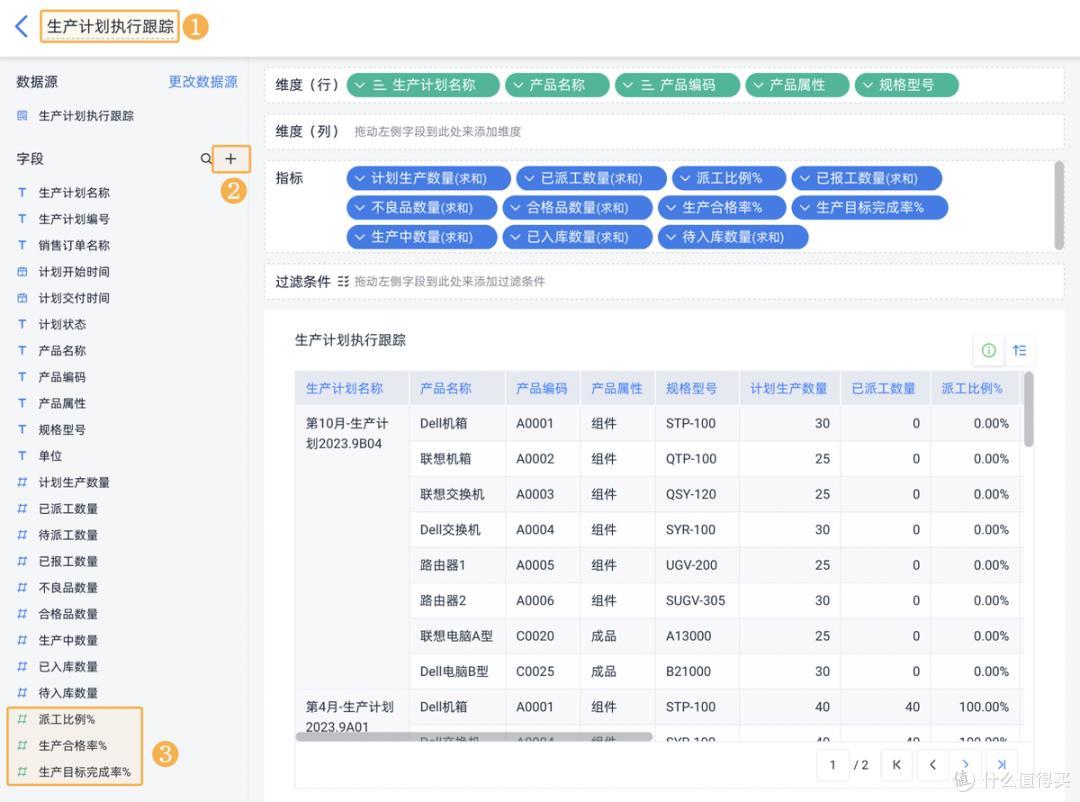This screenshot has height=802, width=1080.
Task: Click text-type icon beside 单位 field
Action: point(22,455)
